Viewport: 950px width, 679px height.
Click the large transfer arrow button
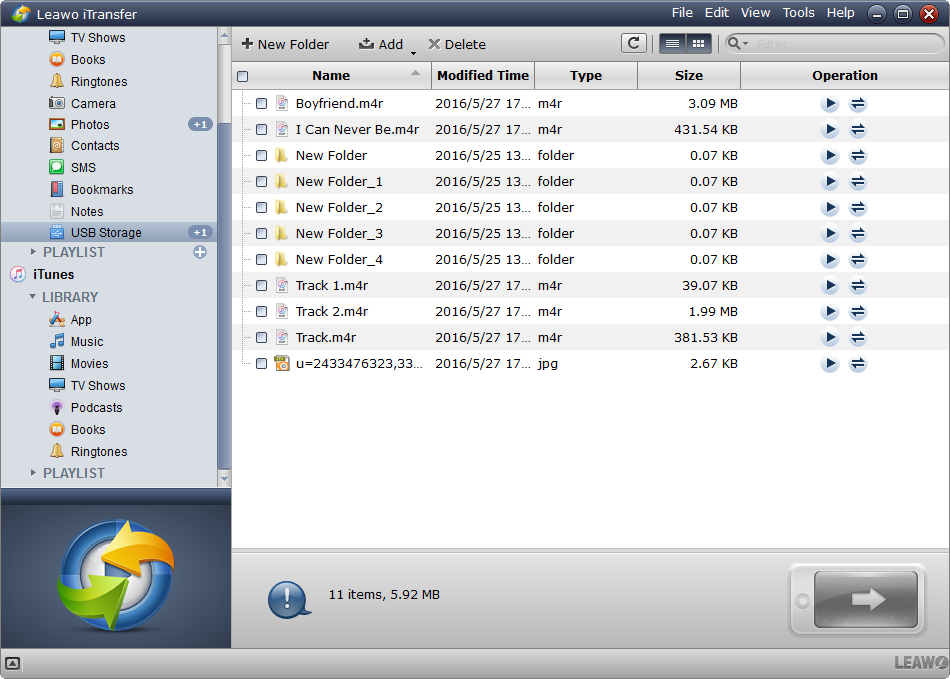(x=865, y=599)
